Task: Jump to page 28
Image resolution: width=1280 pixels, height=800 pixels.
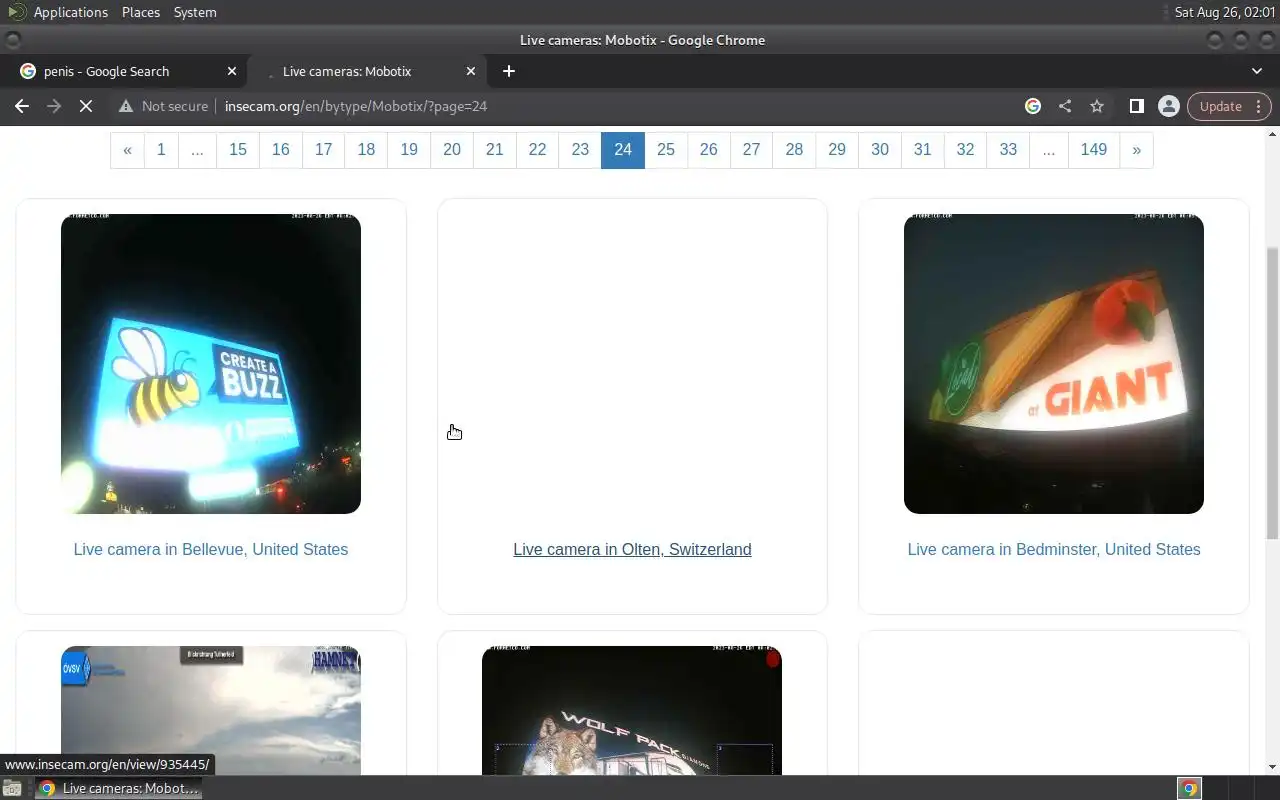Action: pos(794,150)
